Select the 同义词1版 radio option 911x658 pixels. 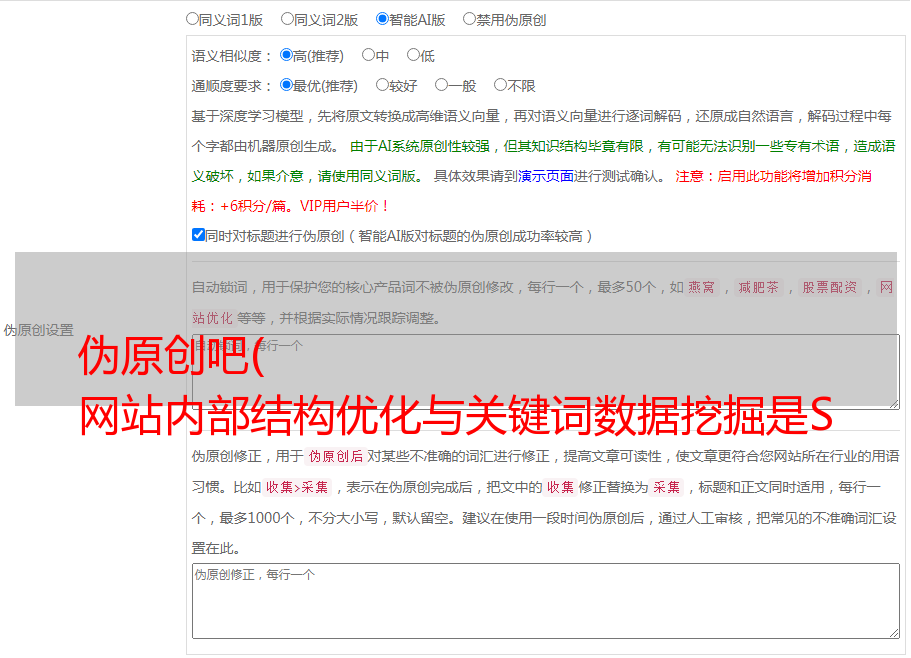point(192,19)
